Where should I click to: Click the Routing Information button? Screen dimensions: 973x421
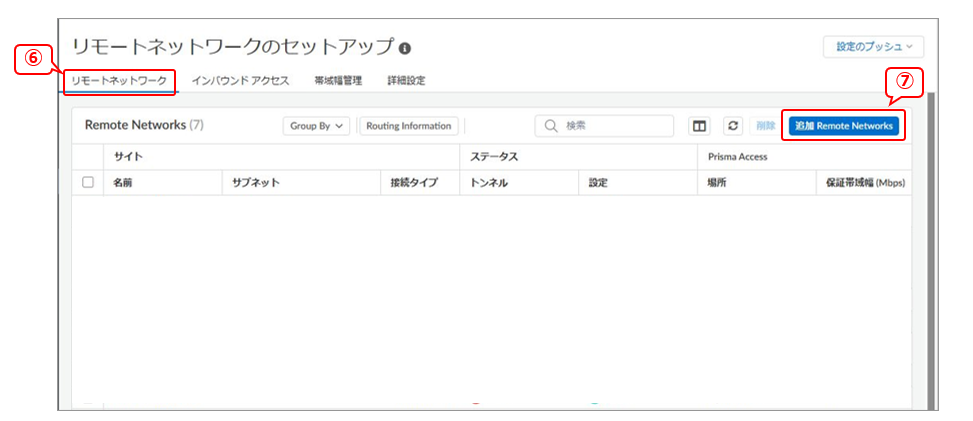point(409,126)
